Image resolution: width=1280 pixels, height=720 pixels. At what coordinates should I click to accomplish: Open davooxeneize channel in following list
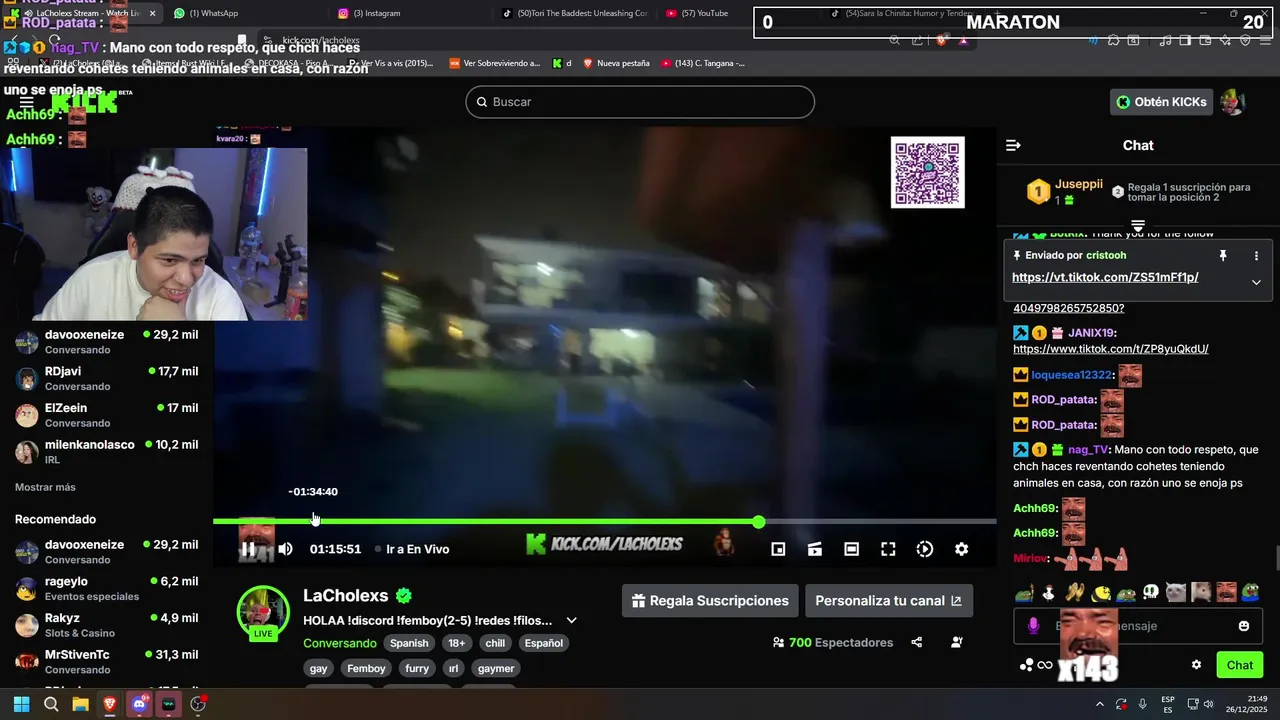point(106,342)
